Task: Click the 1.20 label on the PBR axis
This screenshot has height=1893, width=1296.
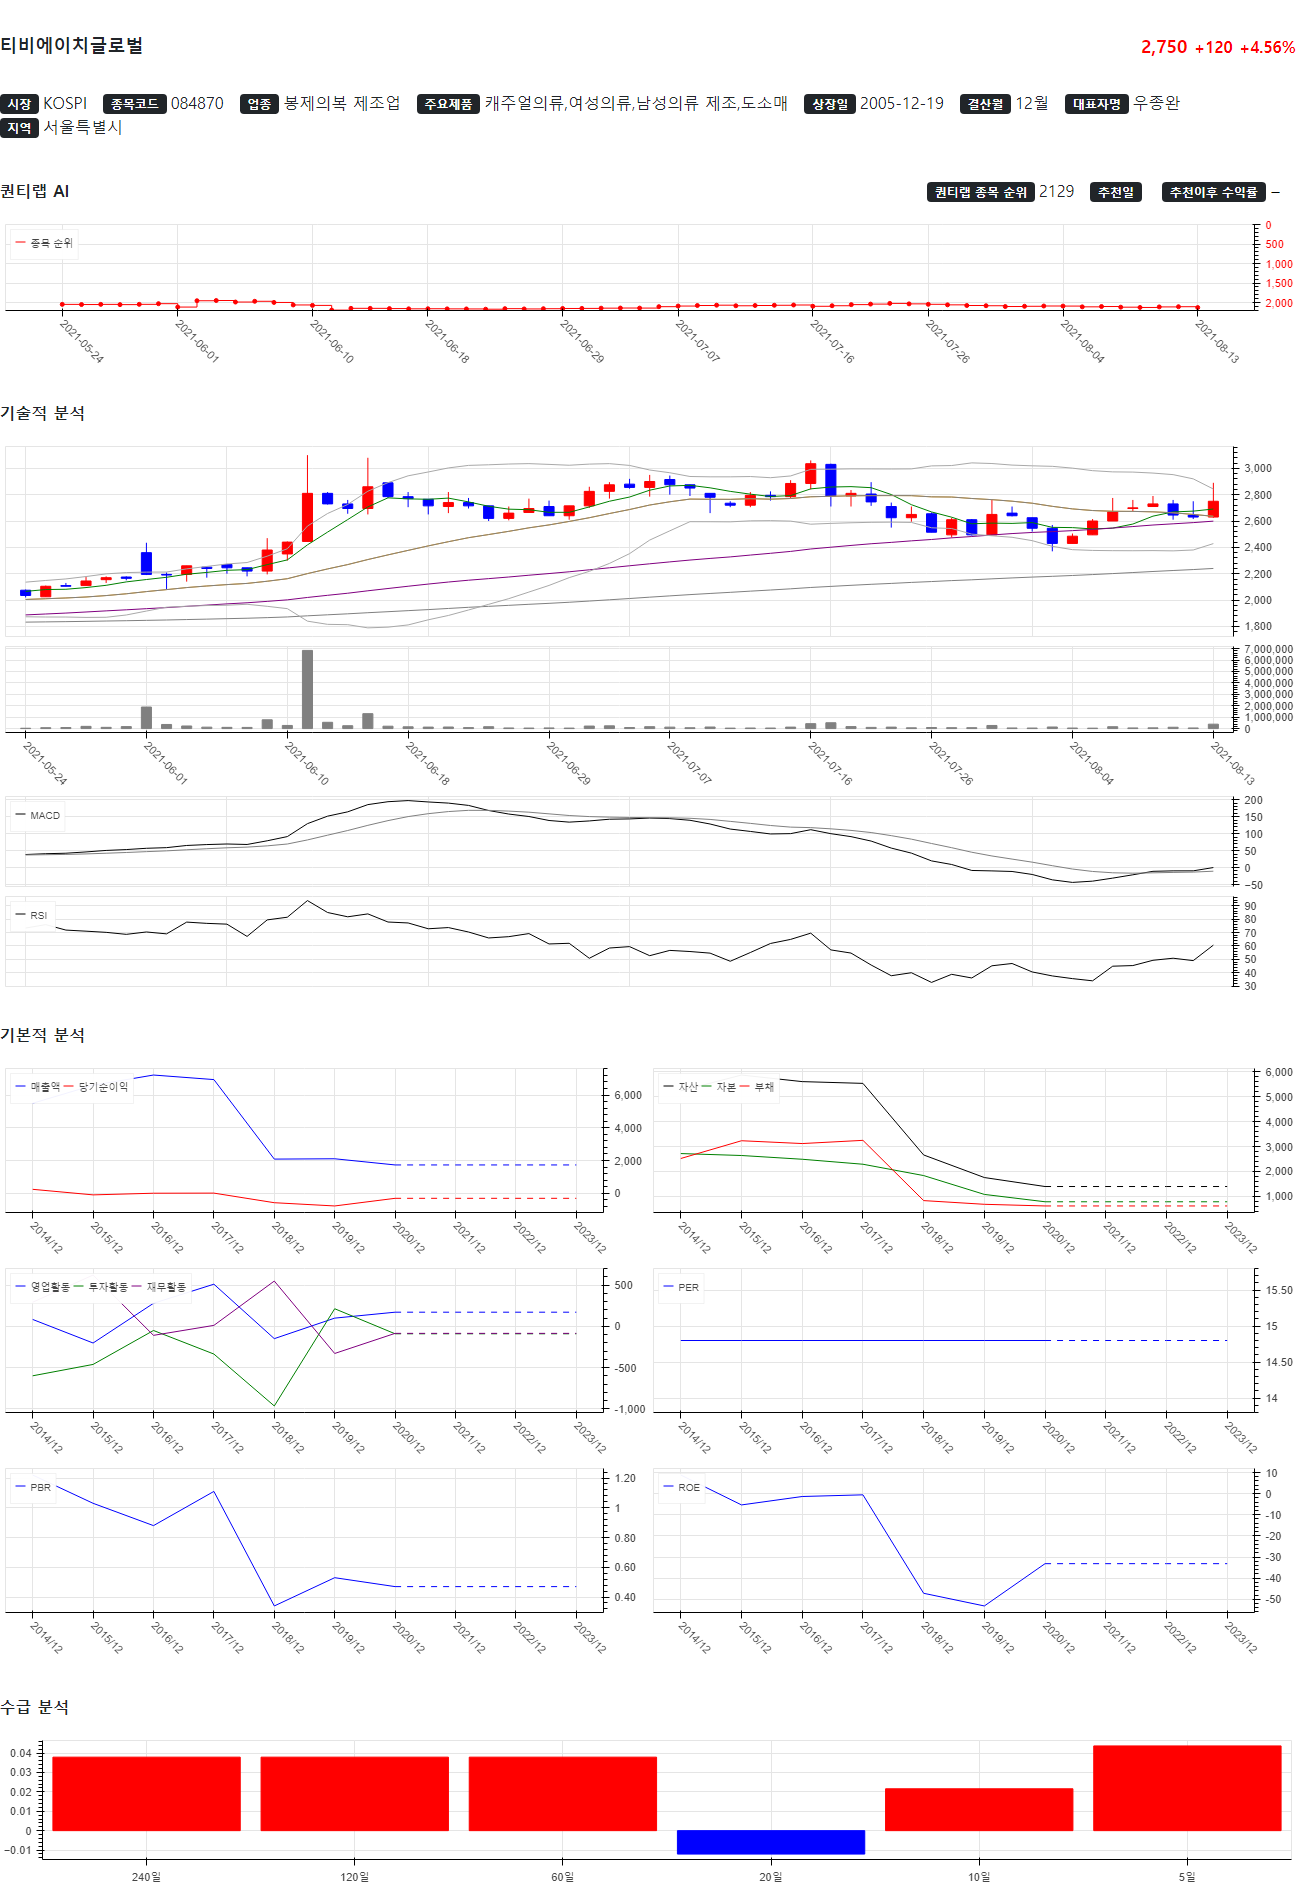Action: click(x=625, y=1478)
